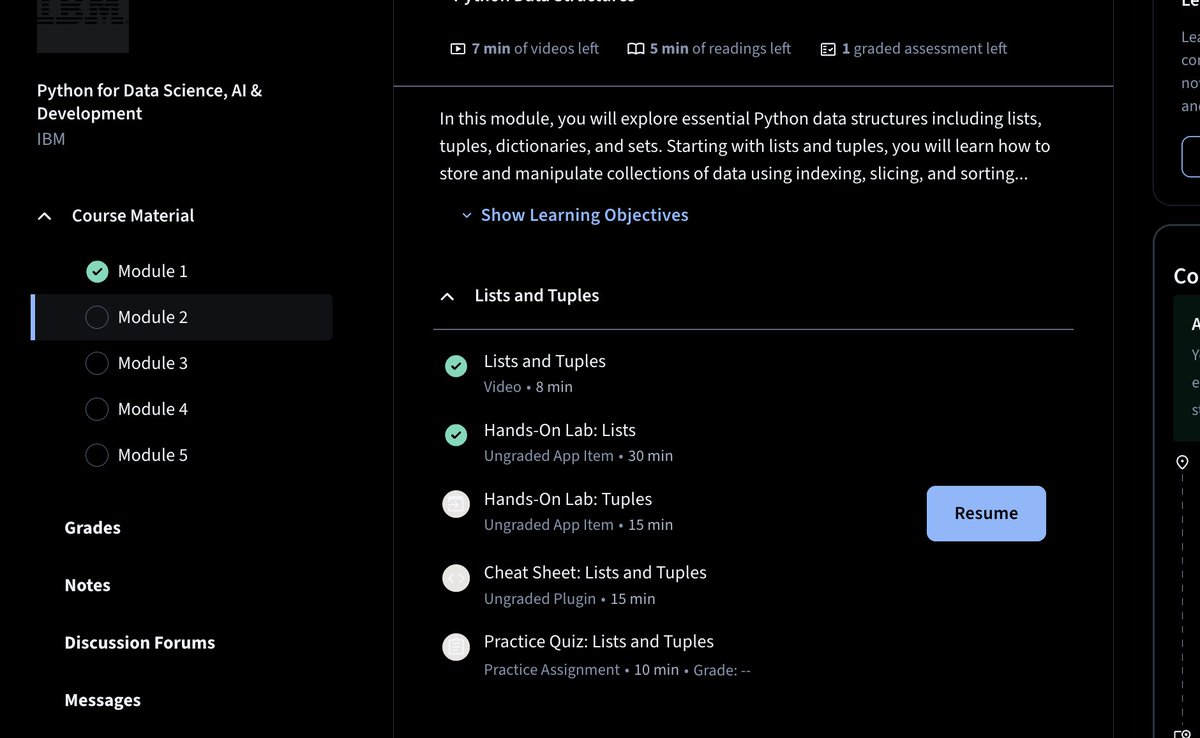The height and width of the screenshot is (738, 1200).
Task: Open the Lists and Tuples video link
Action: [544, 361]
